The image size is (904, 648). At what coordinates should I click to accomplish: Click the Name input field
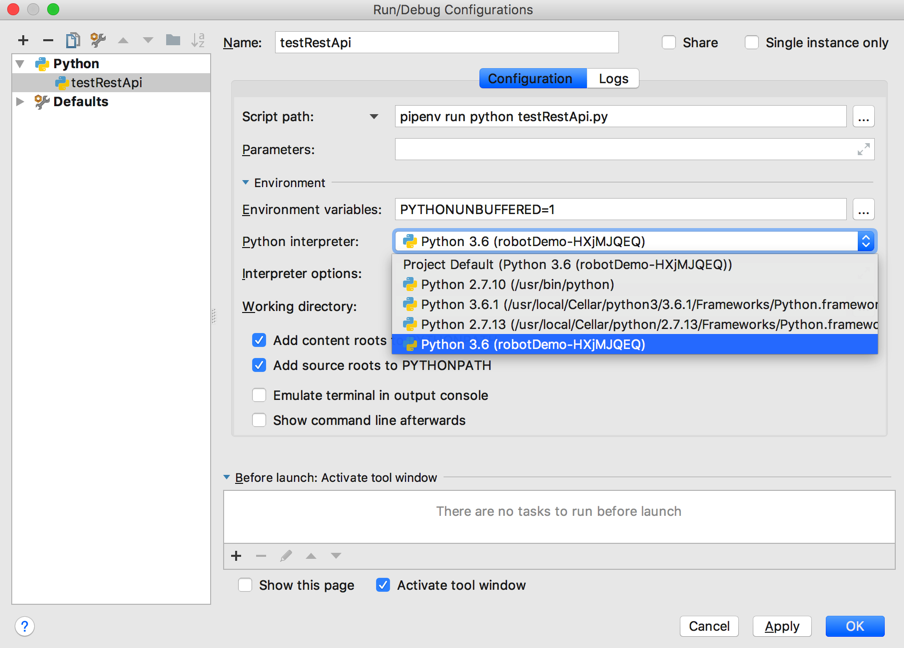point(446,43)
